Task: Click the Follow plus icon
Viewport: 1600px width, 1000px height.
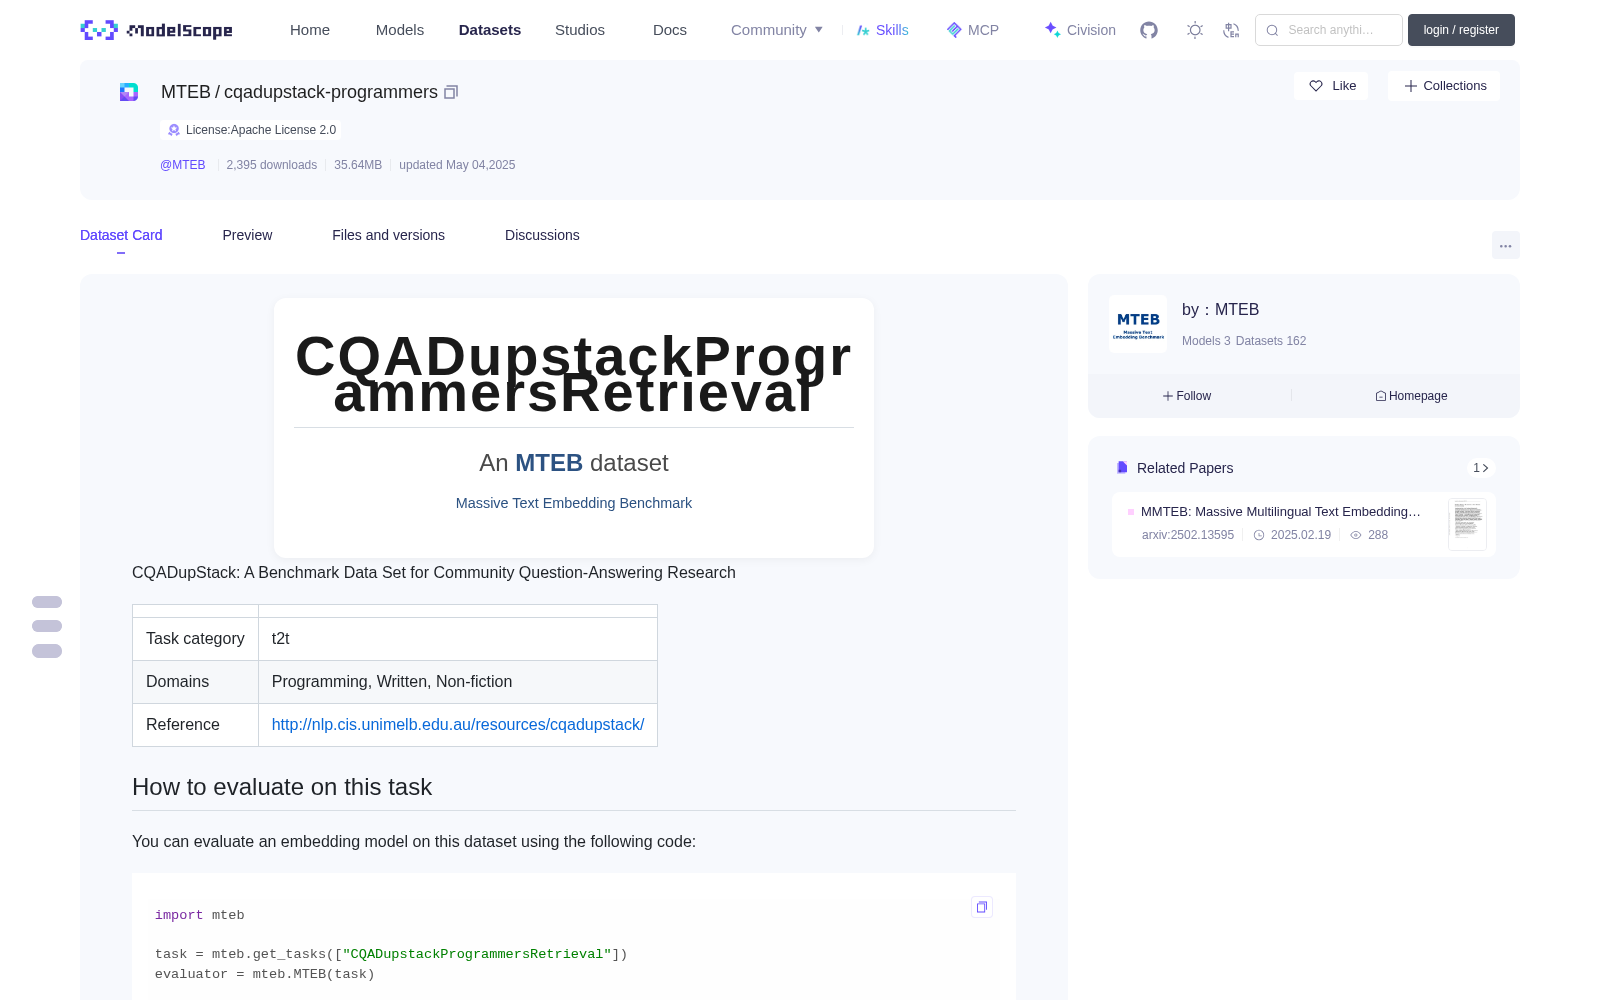Action: point(1168,396)
